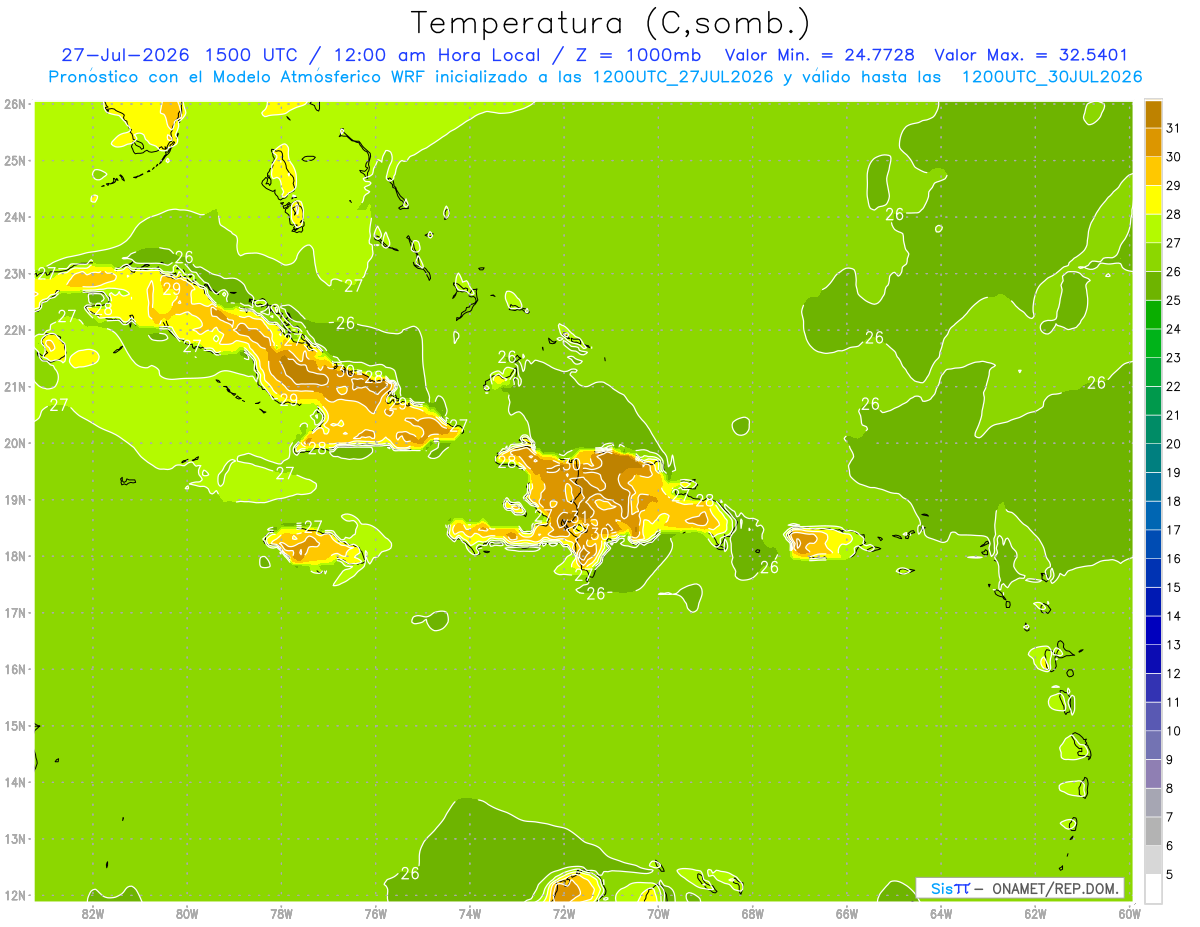The width and height of the screenshot is (1200, 927).
Task: Click the '22' tick label on color scale
Action: pos(1174,386)
